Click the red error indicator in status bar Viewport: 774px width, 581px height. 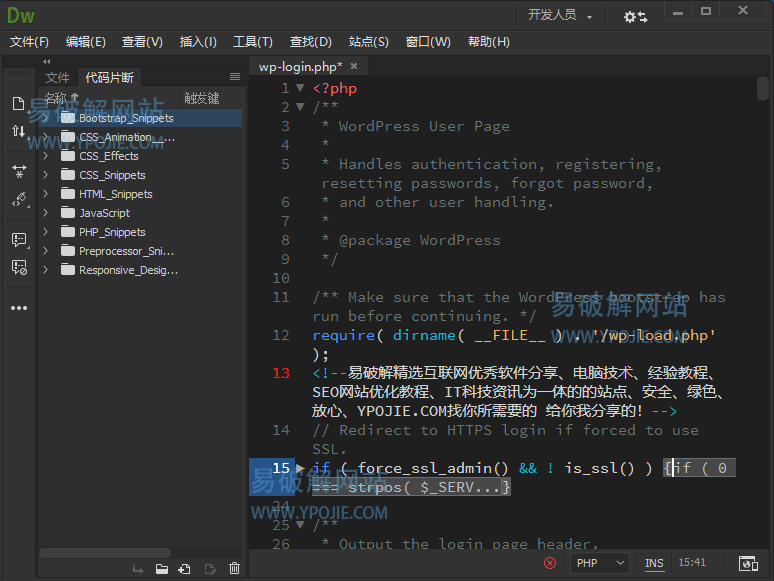tap(550, 563)
